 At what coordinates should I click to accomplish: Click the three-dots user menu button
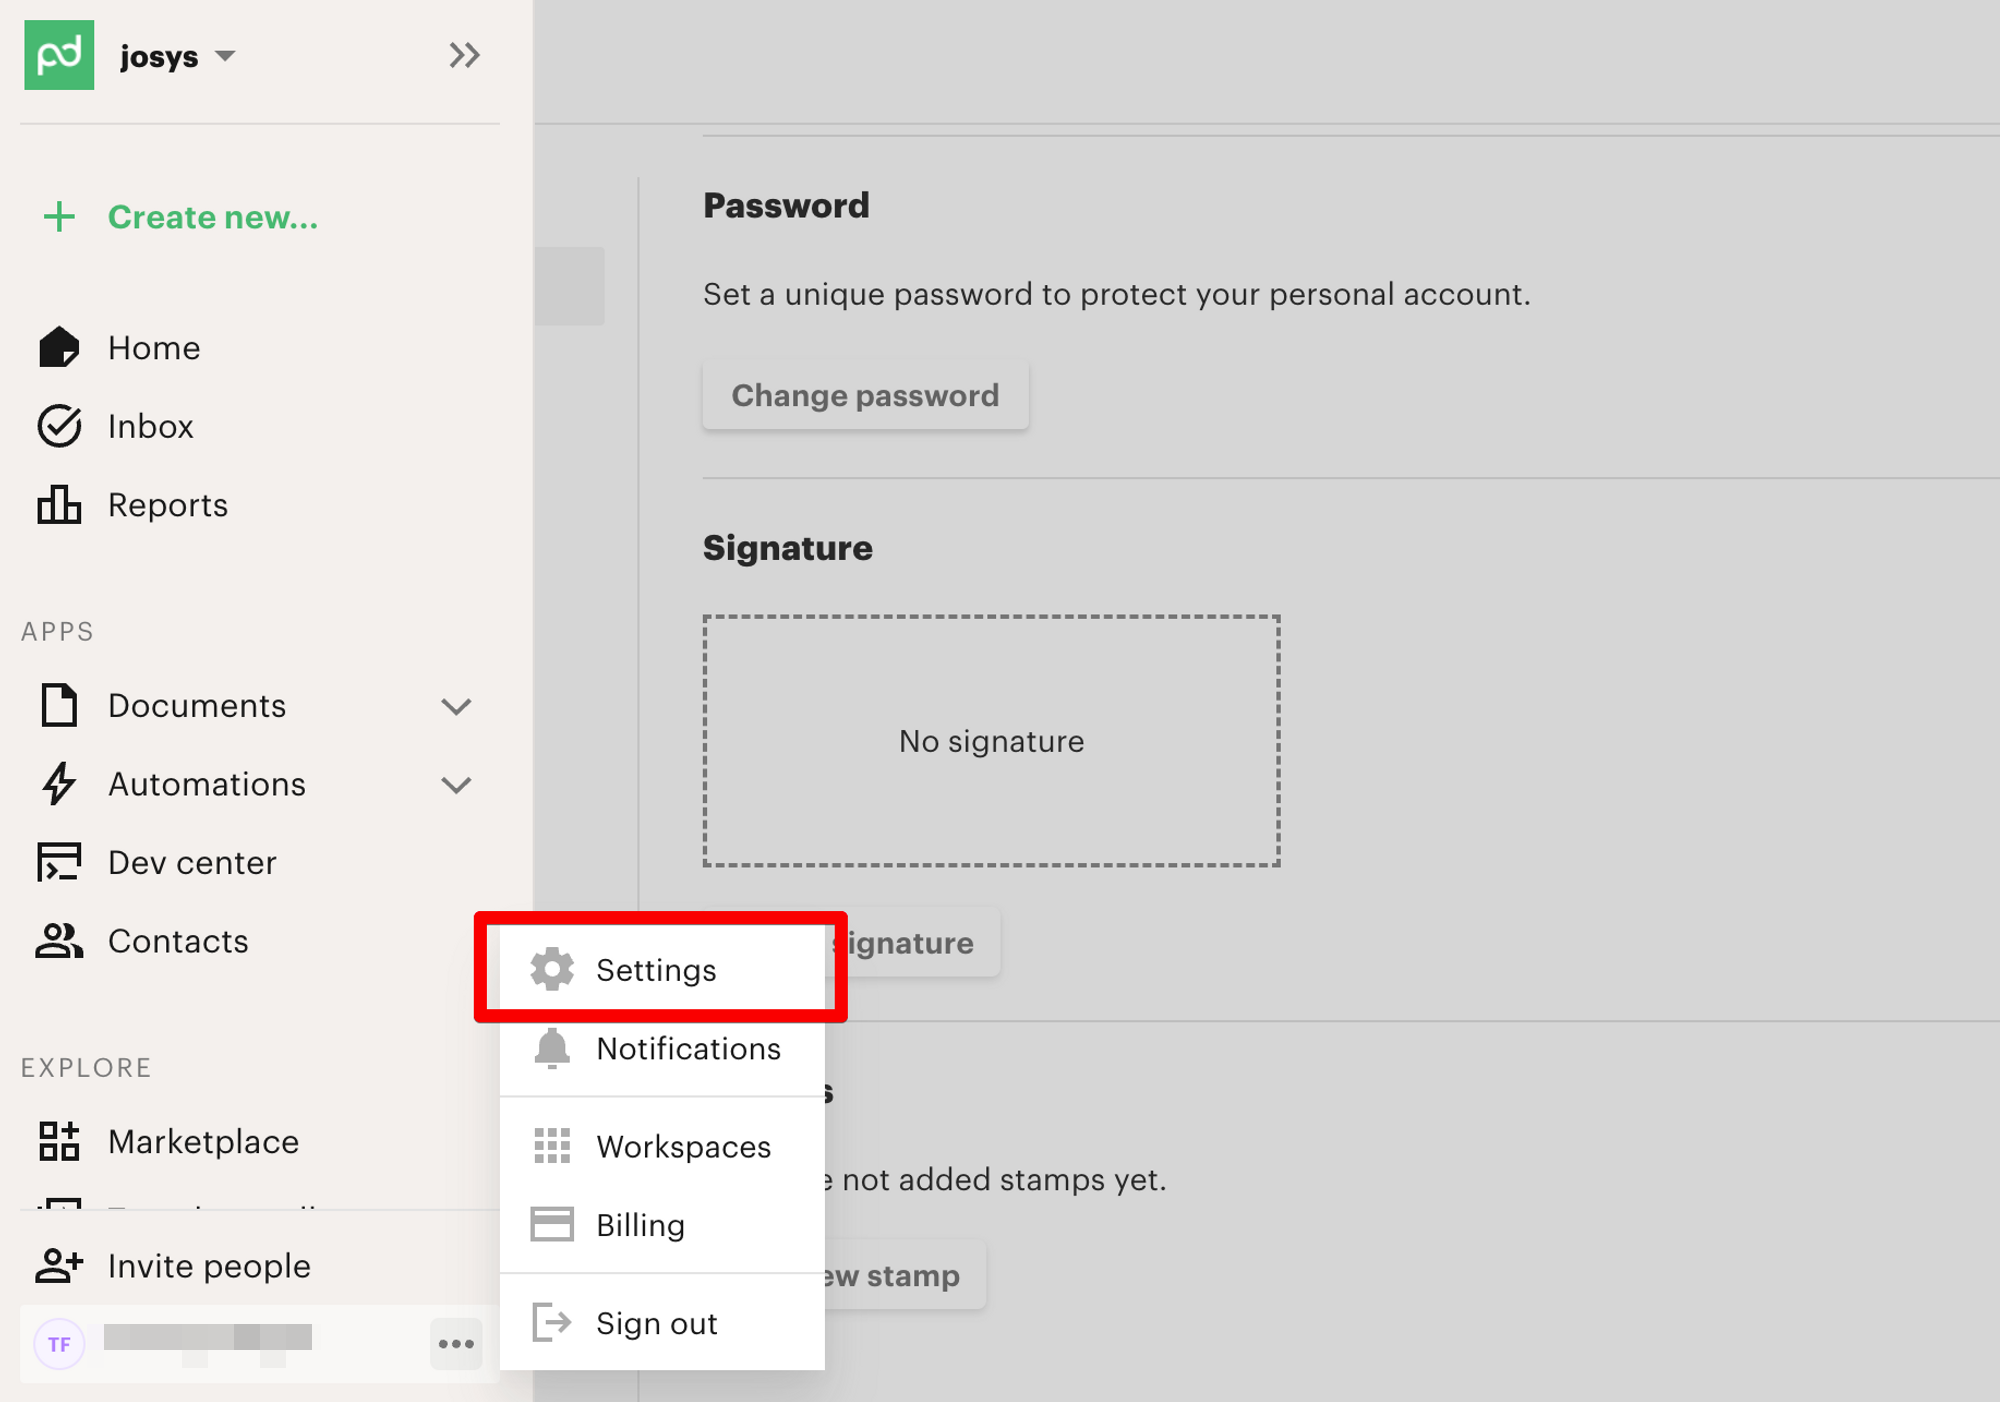coord(456,1344)
